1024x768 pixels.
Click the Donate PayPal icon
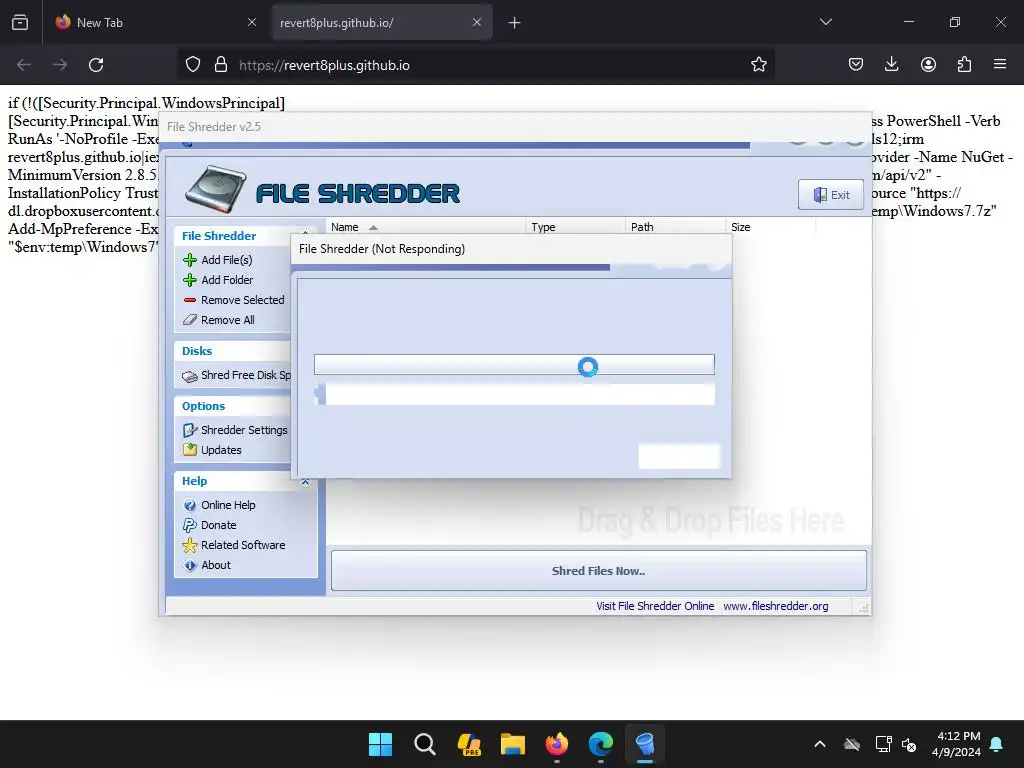pos(190,525)
